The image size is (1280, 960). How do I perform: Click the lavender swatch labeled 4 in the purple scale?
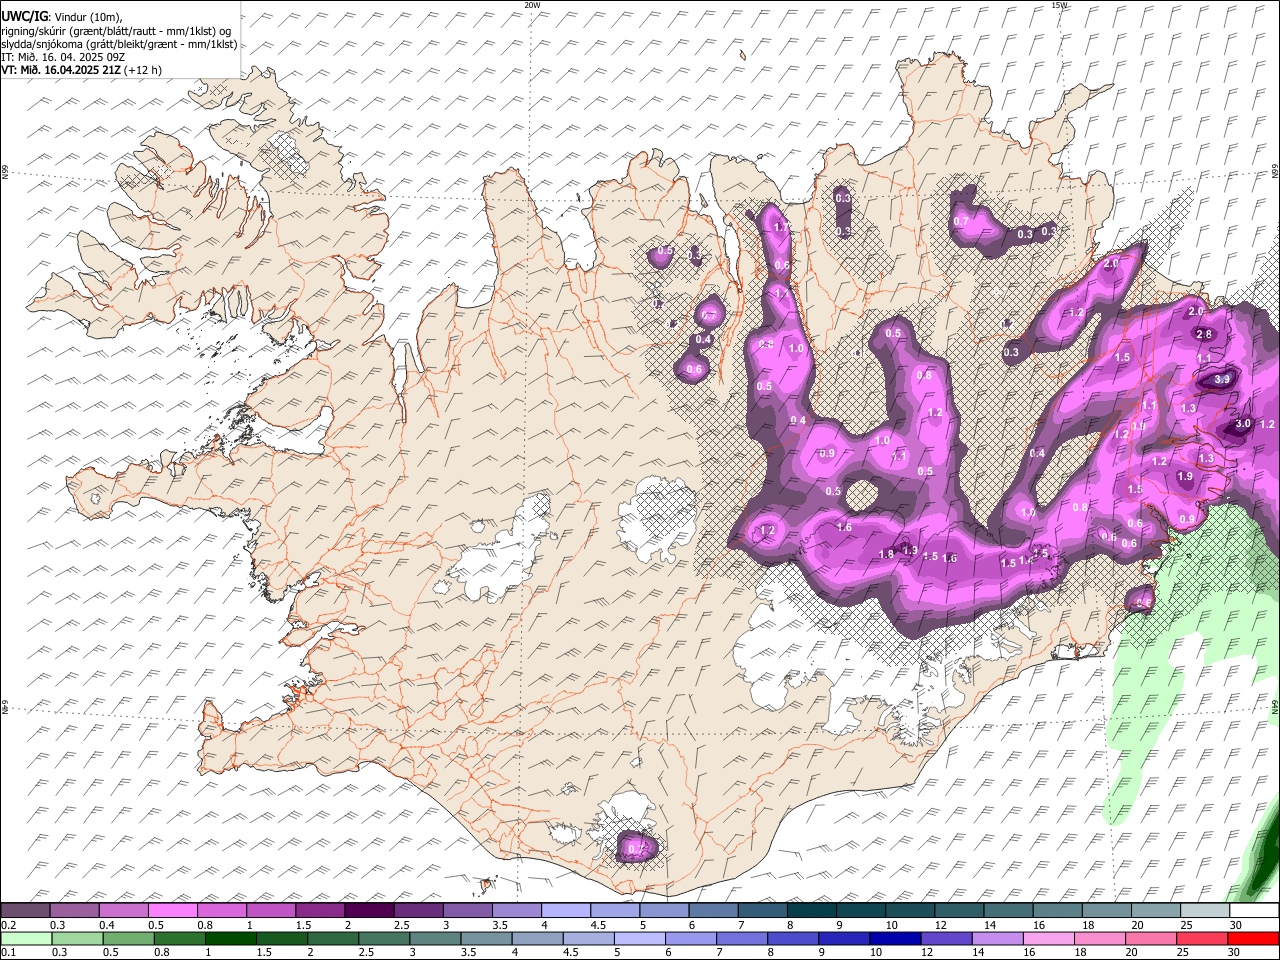566,911
